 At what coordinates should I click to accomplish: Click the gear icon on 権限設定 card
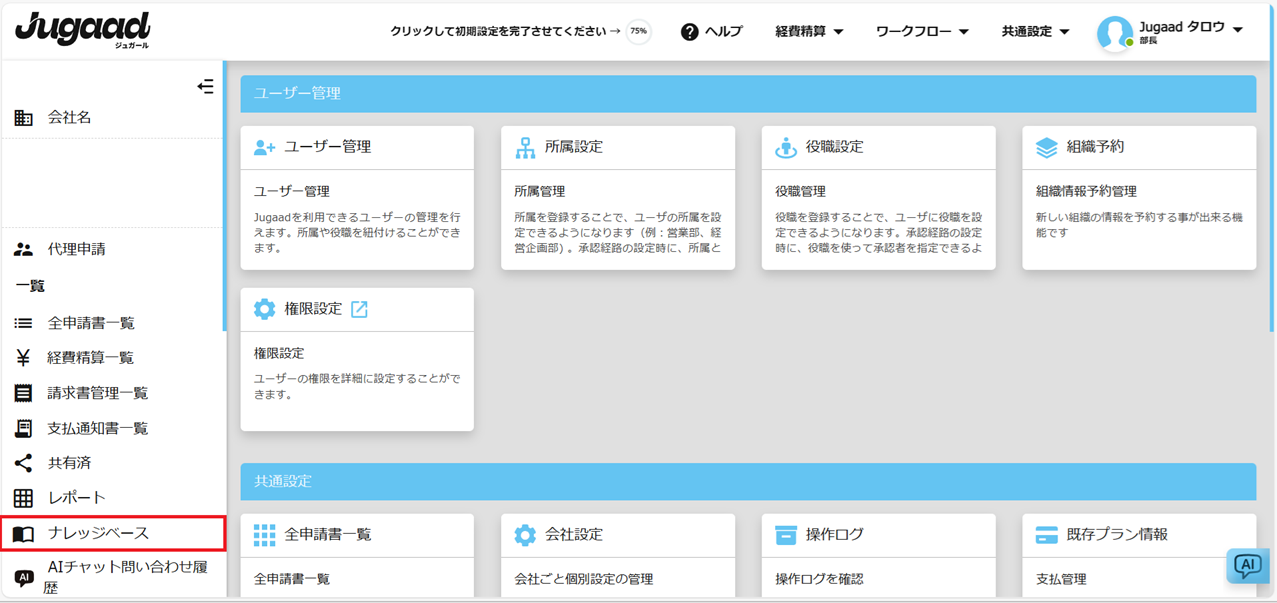[264, 309]
